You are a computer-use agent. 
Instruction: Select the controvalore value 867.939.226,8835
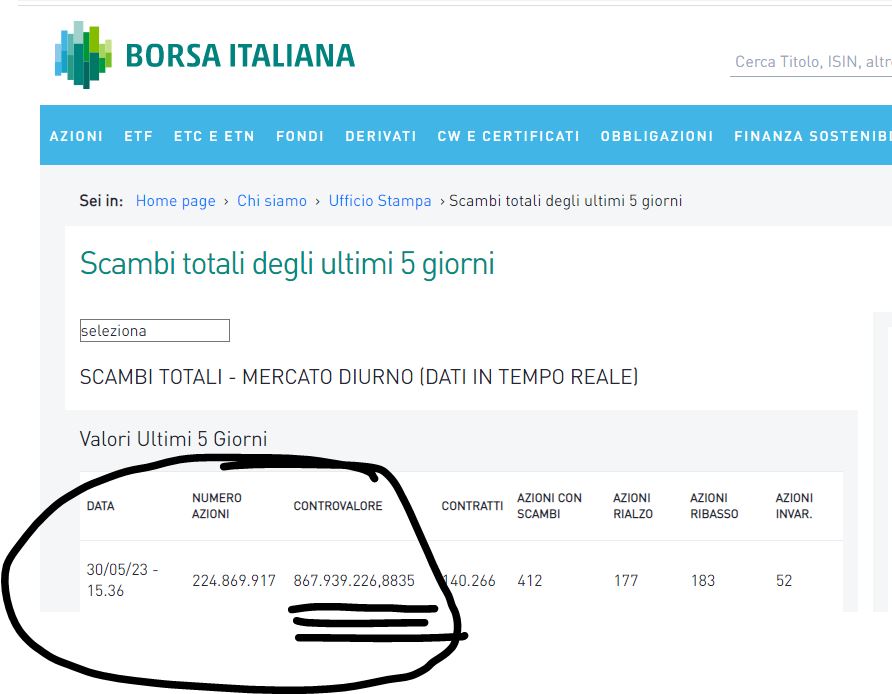[354, 580]
